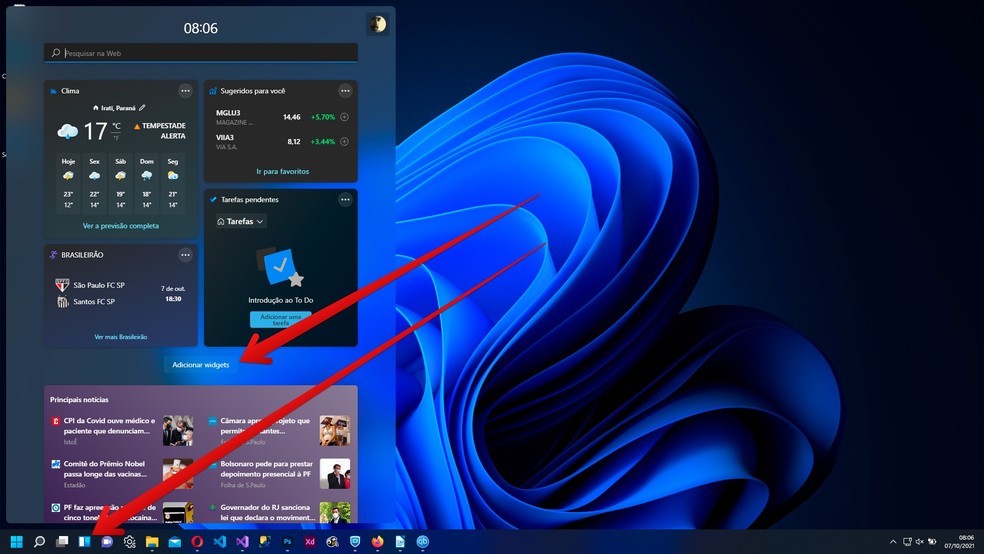
Task: Launch Adobe XD from the taskbar
Action: point(310,541)
